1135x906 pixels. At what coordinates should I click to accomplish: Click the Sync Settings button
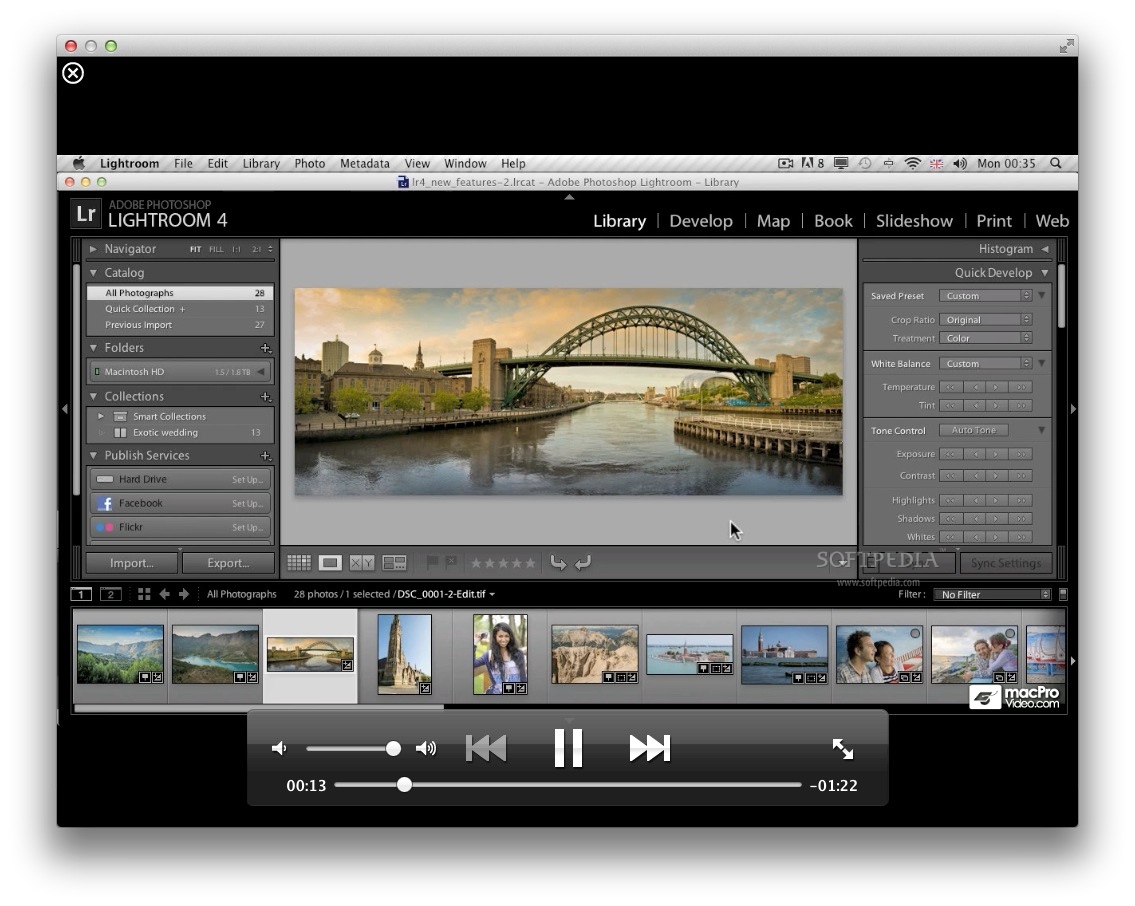[x=1005, y=563]
